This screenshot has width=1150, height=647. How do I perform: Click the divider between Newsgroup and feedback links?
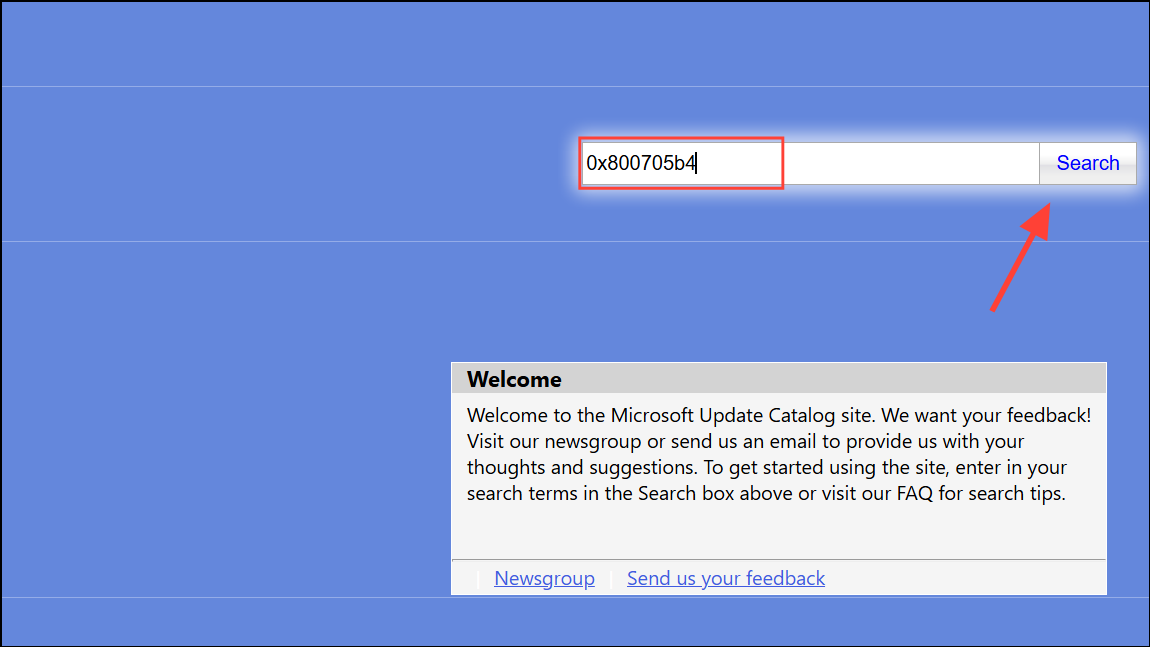[611, 579]
